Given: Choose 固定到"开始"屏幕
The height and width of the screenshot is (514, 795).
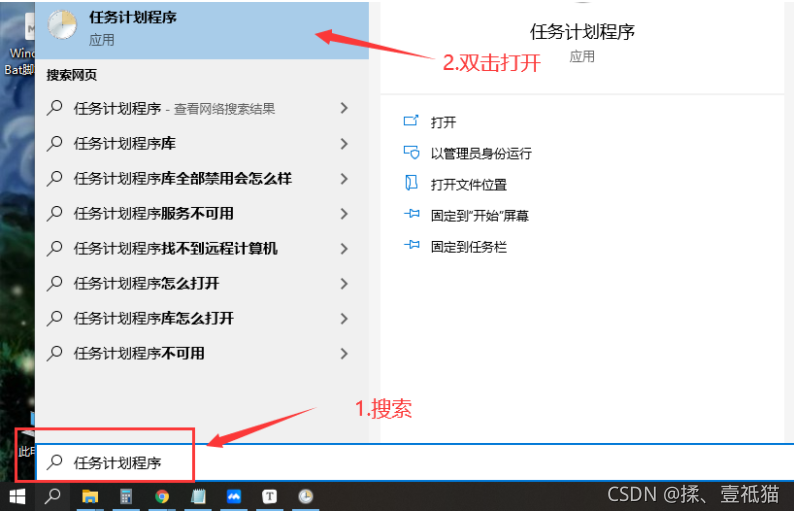Looking at the screenshot, I should (480, 215).
